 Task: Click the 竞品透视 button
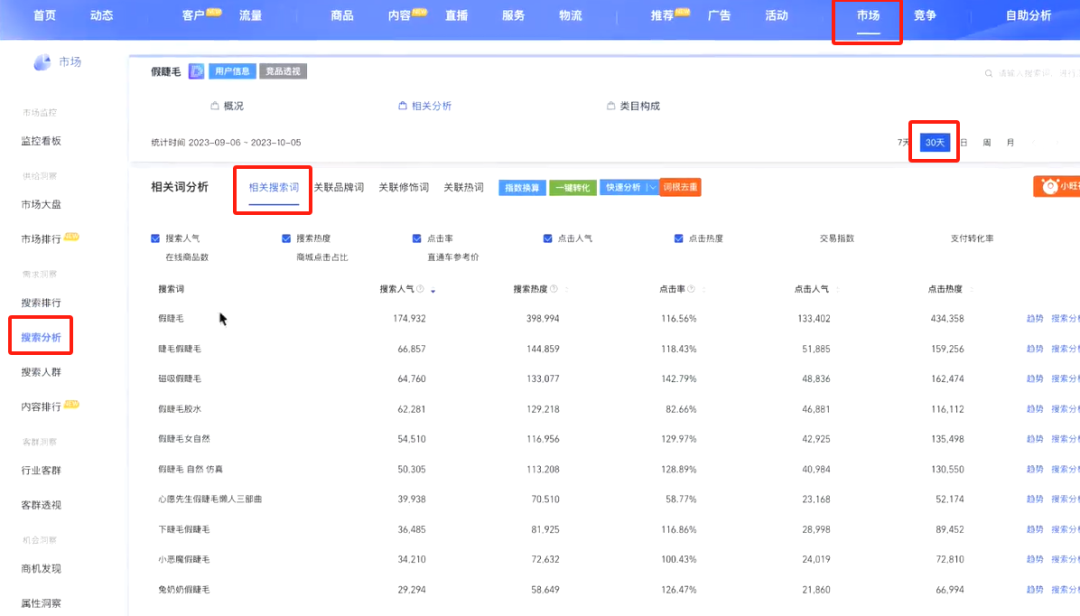tap(283, 72)
